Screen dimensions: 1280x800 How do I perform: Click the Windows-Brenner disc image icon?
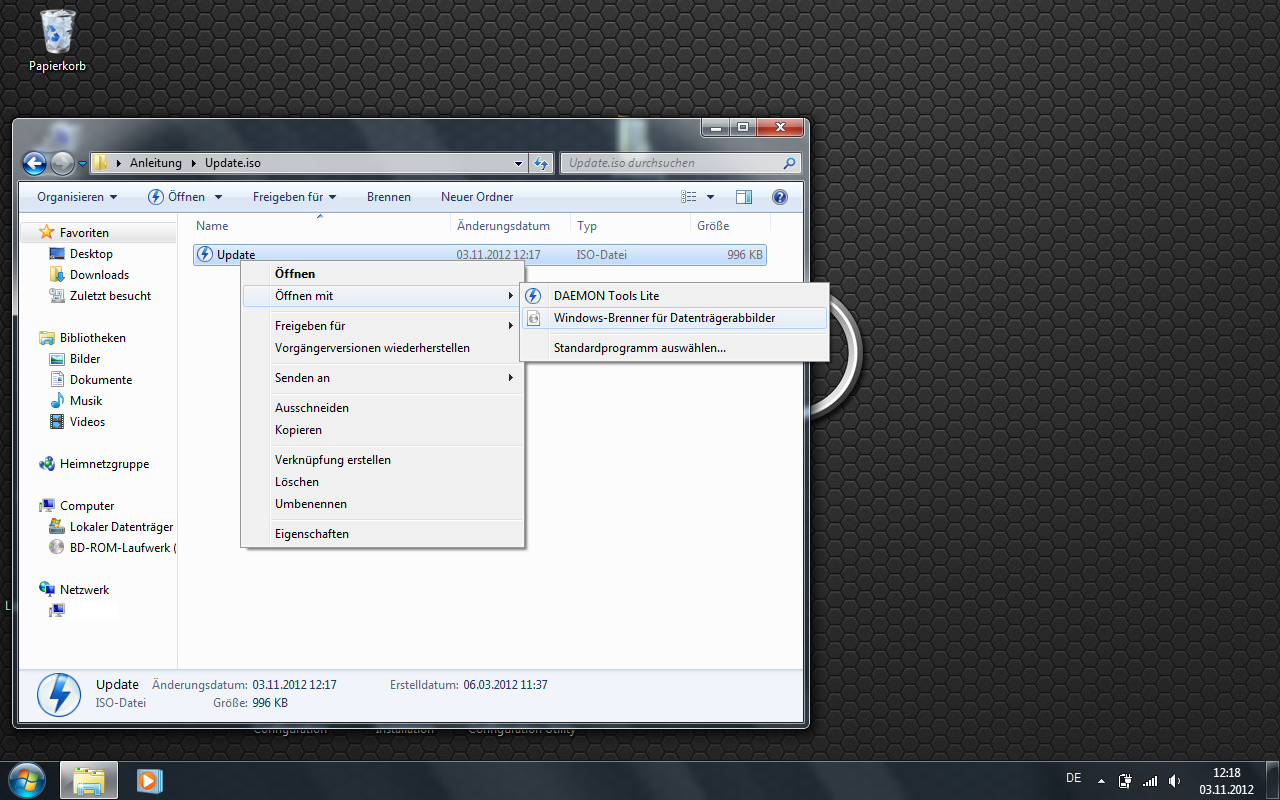click(534, 318)
